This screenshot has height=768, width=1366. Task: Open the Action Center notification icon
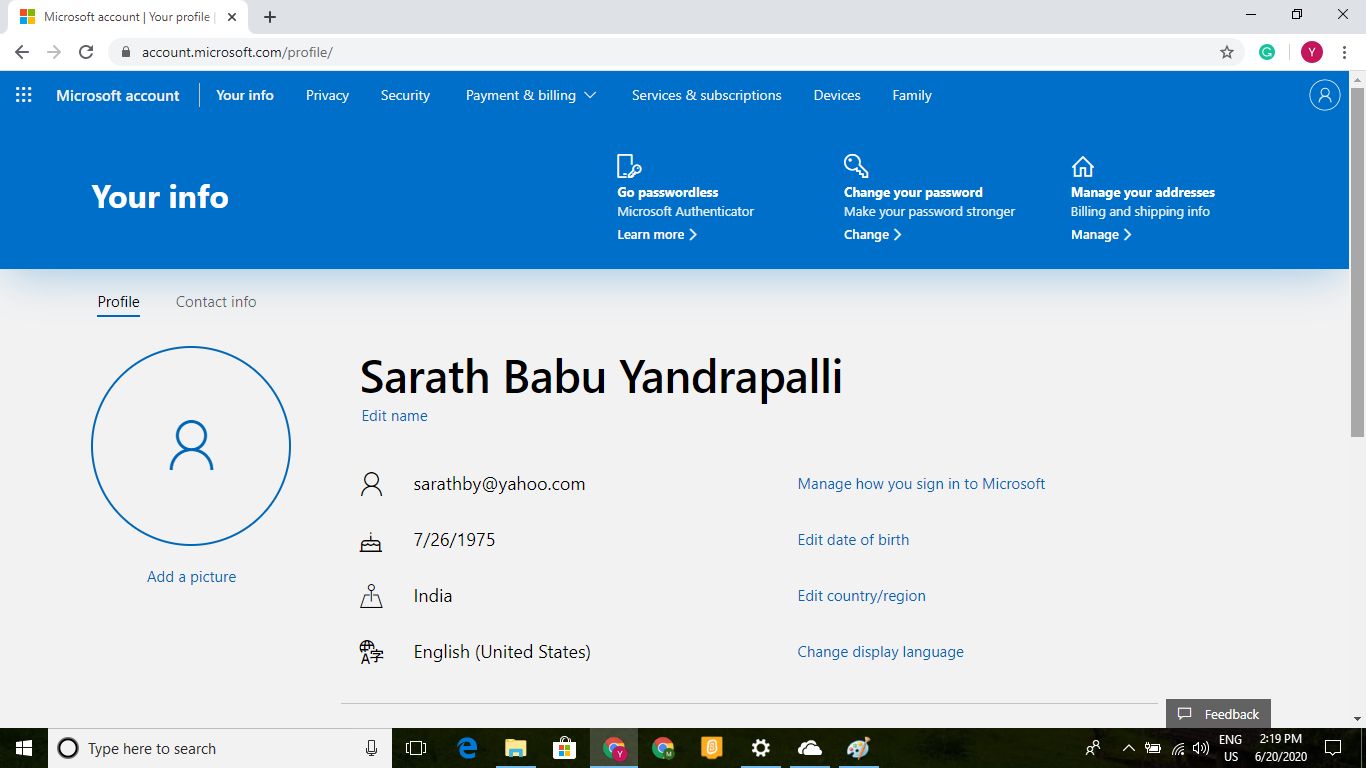click(1332, 747)
